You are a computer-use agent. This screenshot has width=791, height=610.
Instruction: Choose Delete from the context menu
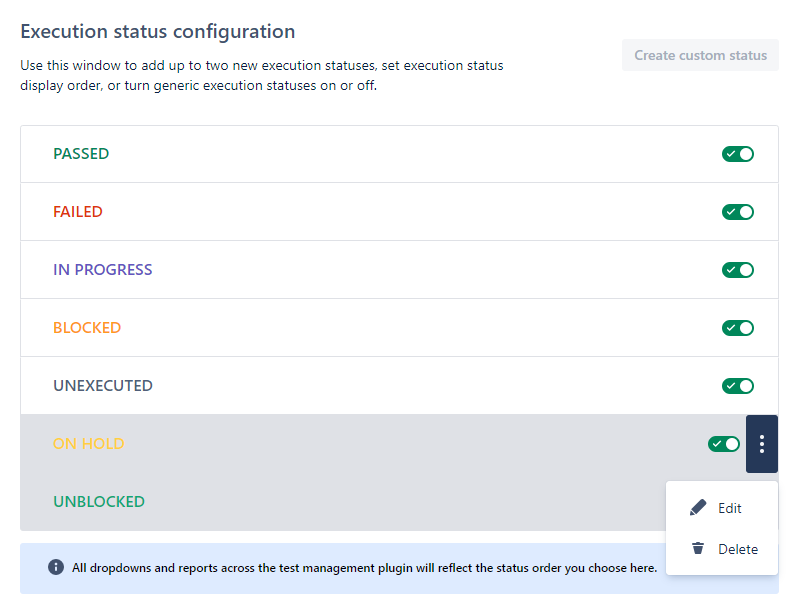point(737,549)
